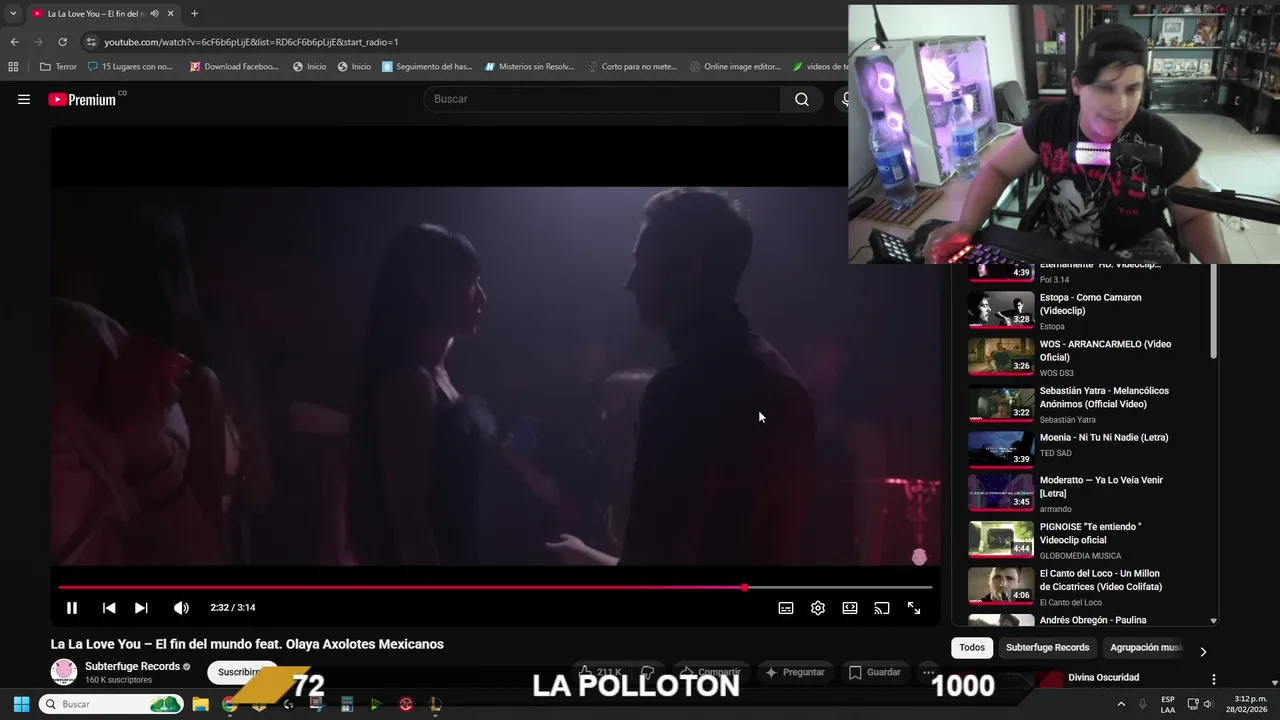Open Chrome from the taskbar
Image resolution: width=1280 pixels, height=720 pixels.
pyautogui.click(x=230, y=704)
